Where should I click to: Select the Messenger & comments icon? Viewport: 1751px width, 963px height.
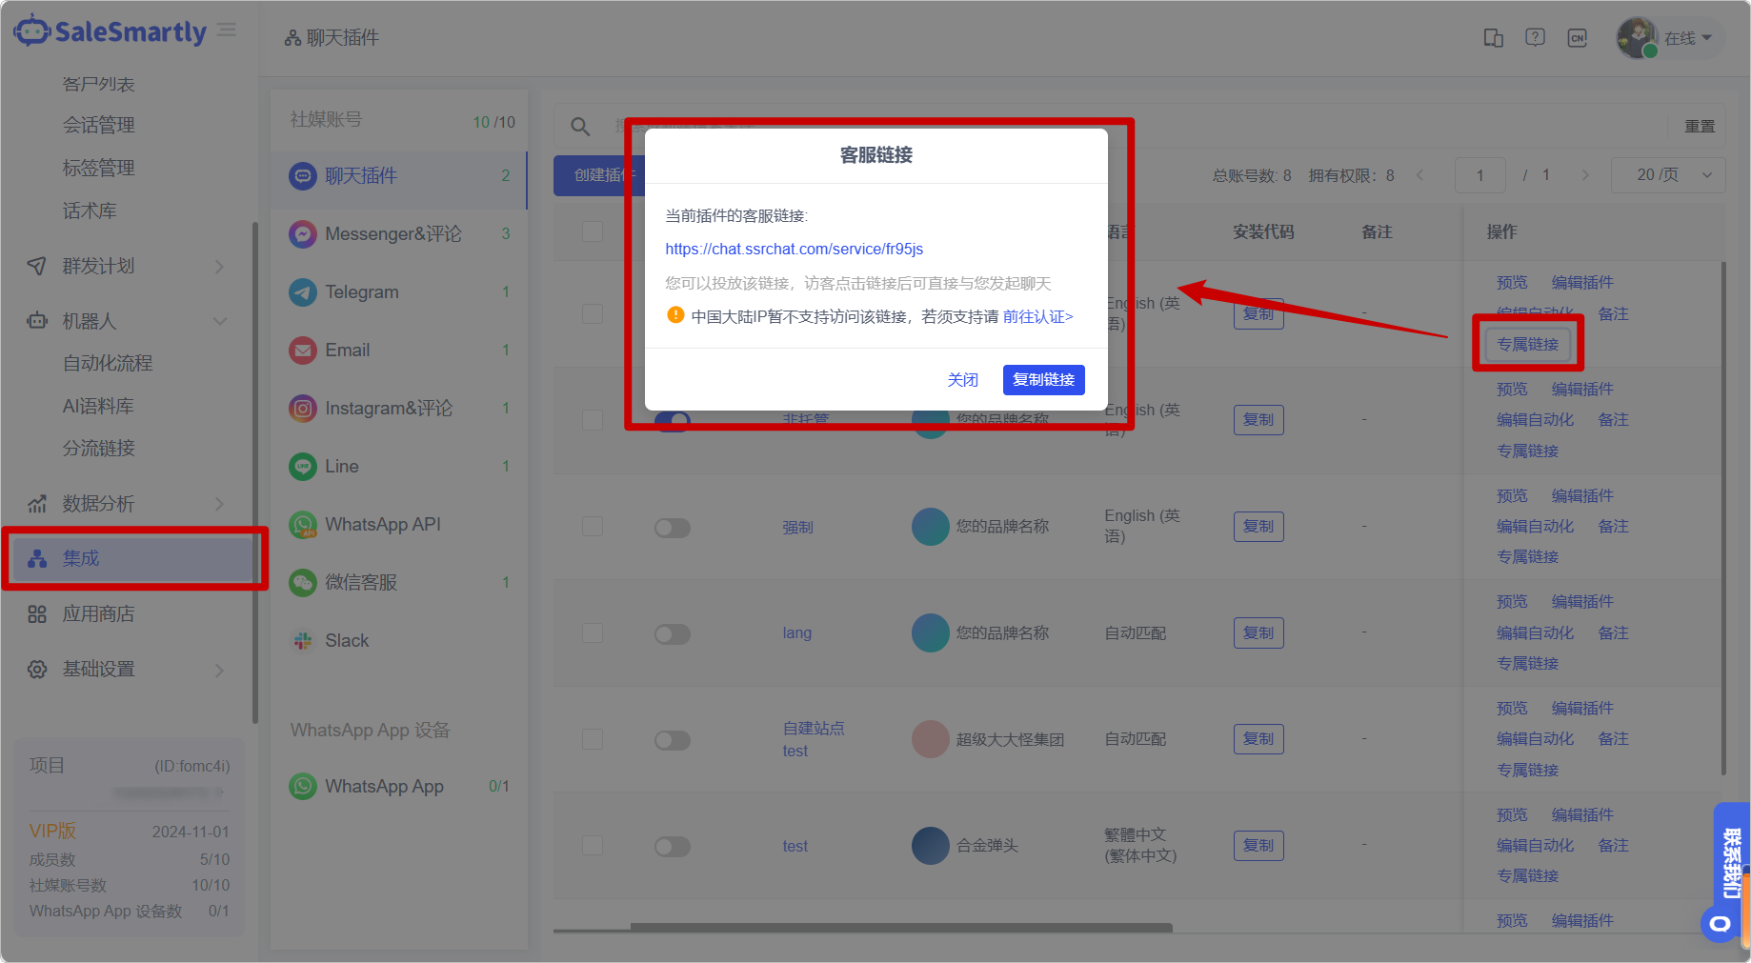(303, 234)
